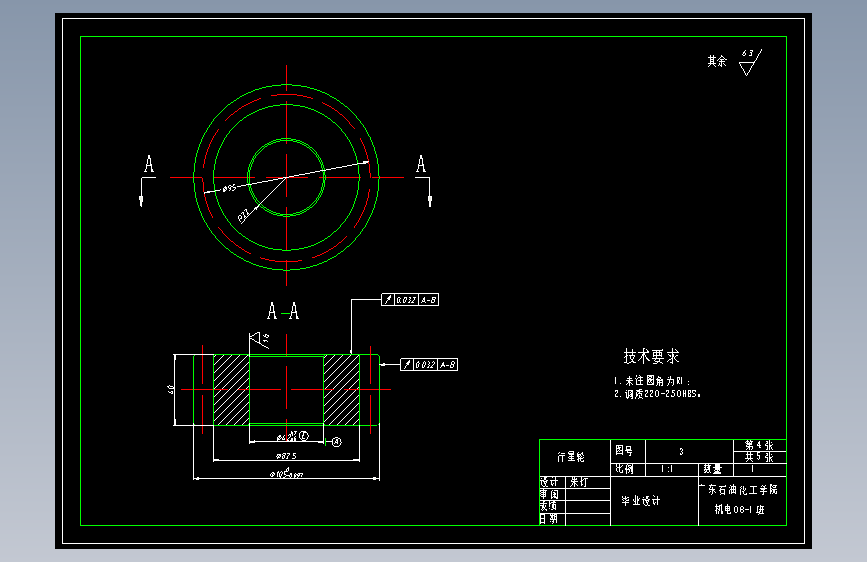
Task: Select the right section-cut marker A
Action: [x=421, y=164]
